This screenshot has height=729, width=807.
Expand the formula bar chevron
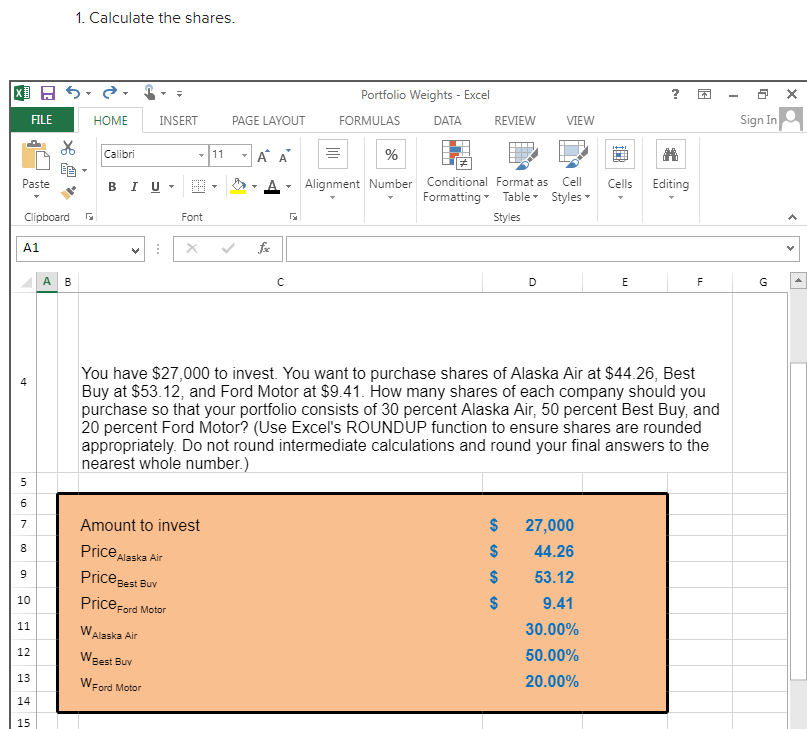click(791, 248)
